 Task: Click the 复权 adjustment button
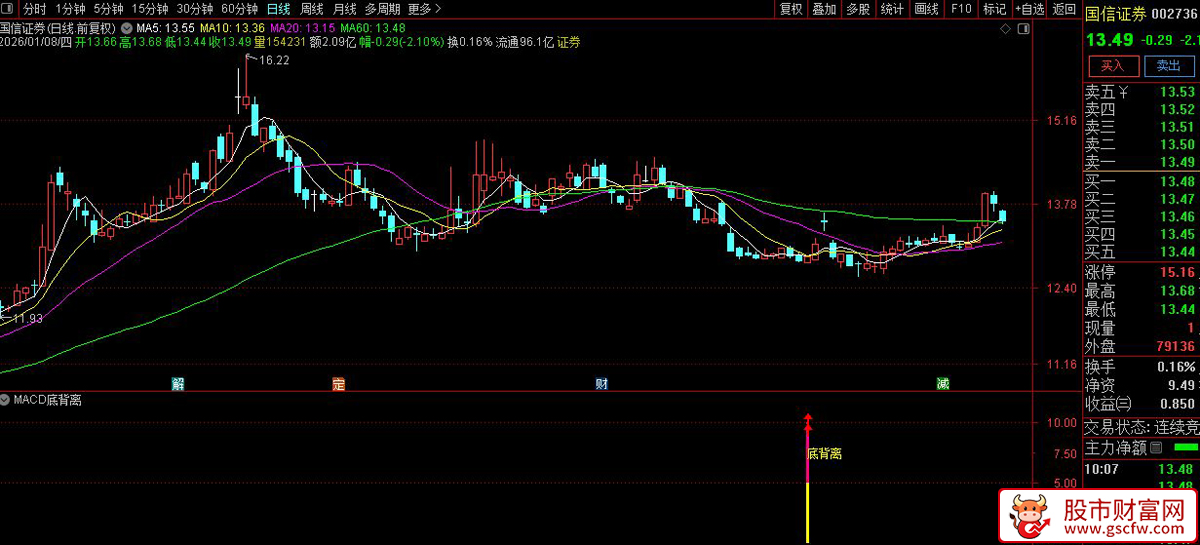[791, 9]
